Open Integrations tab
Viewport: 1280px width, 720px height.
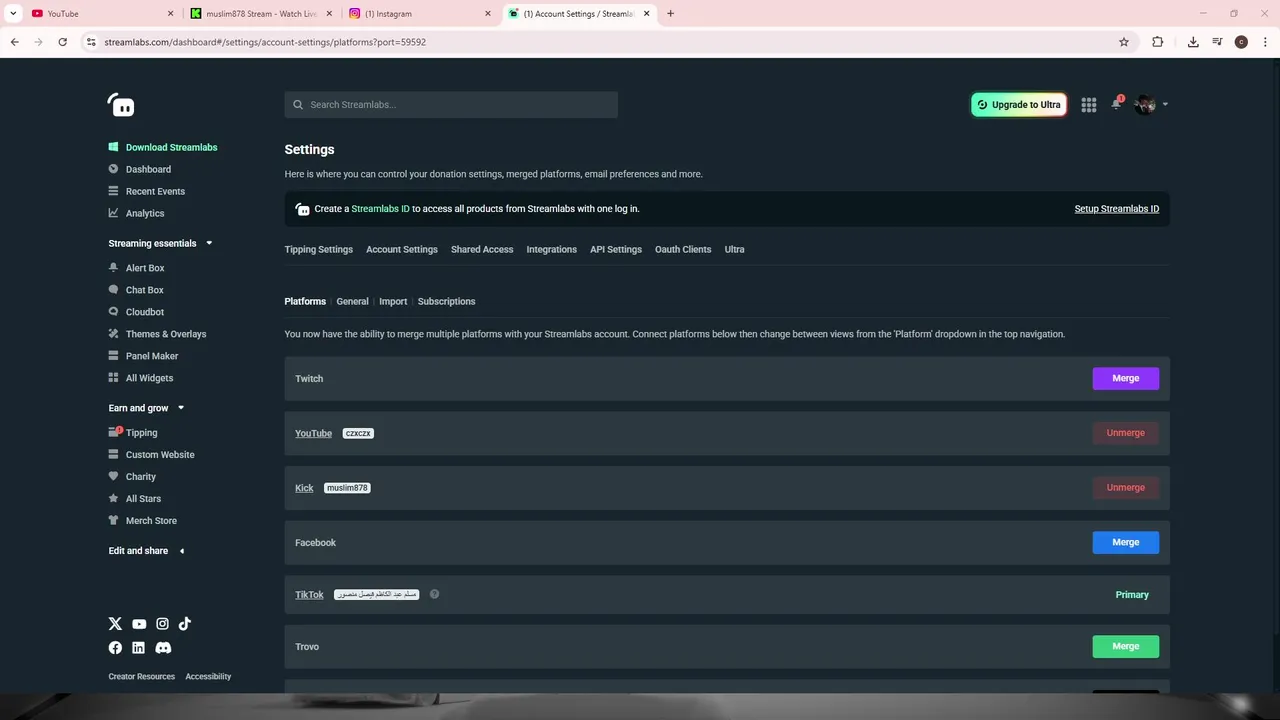tap(552, 249)
